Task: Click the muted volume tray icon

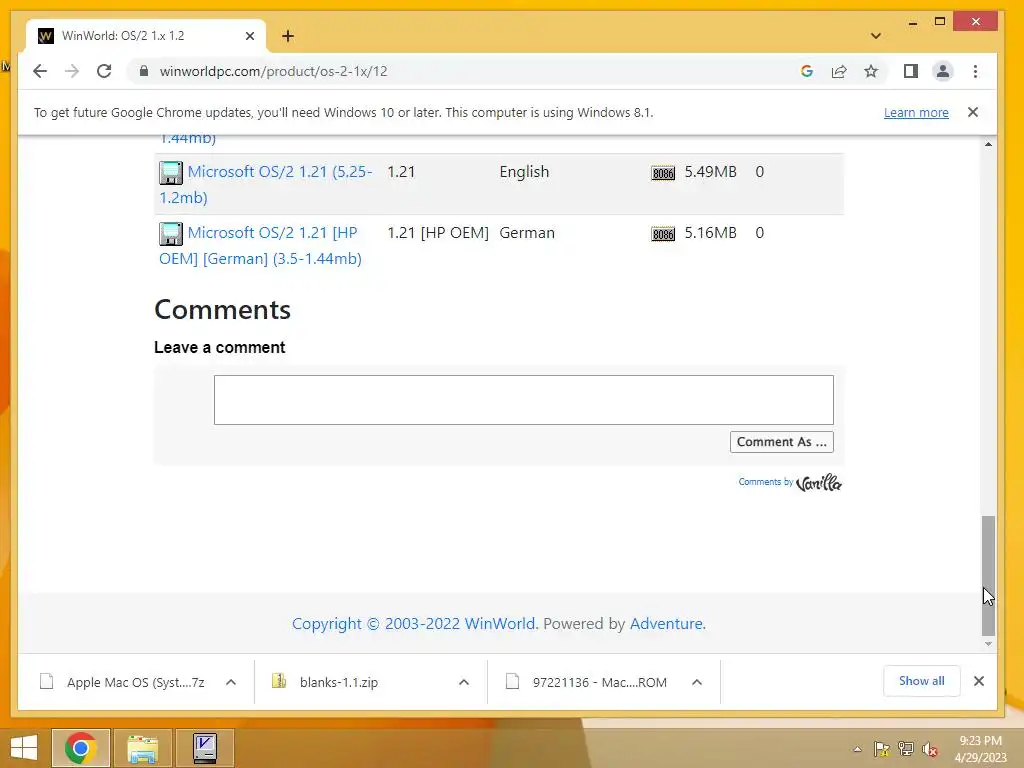Action: (x=930, y=749)
